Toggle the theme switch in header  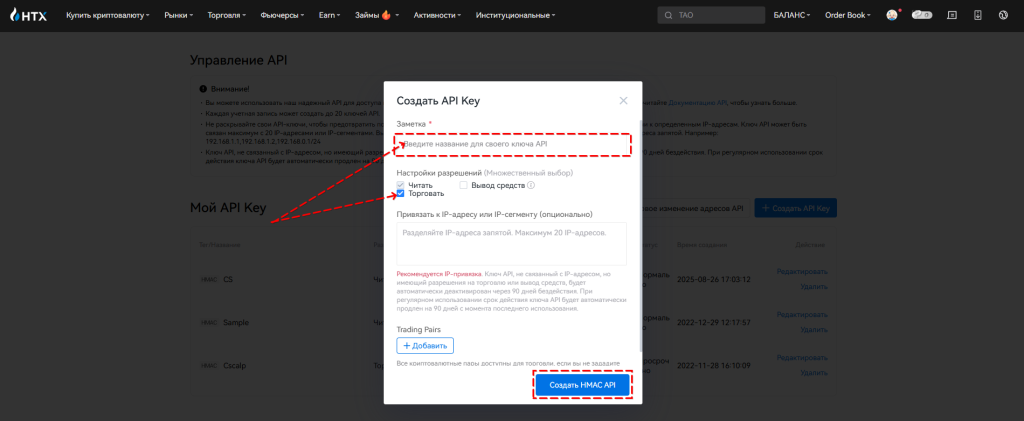pos(921,15)
